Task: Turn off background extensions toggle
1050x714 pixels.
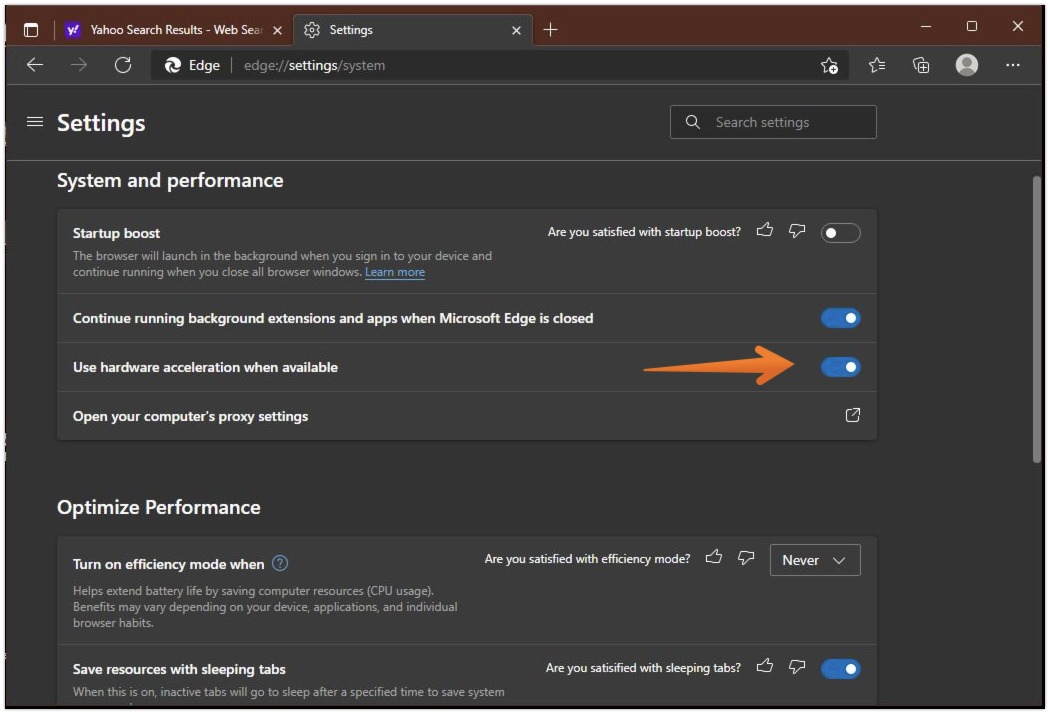Action: (841, 317)
